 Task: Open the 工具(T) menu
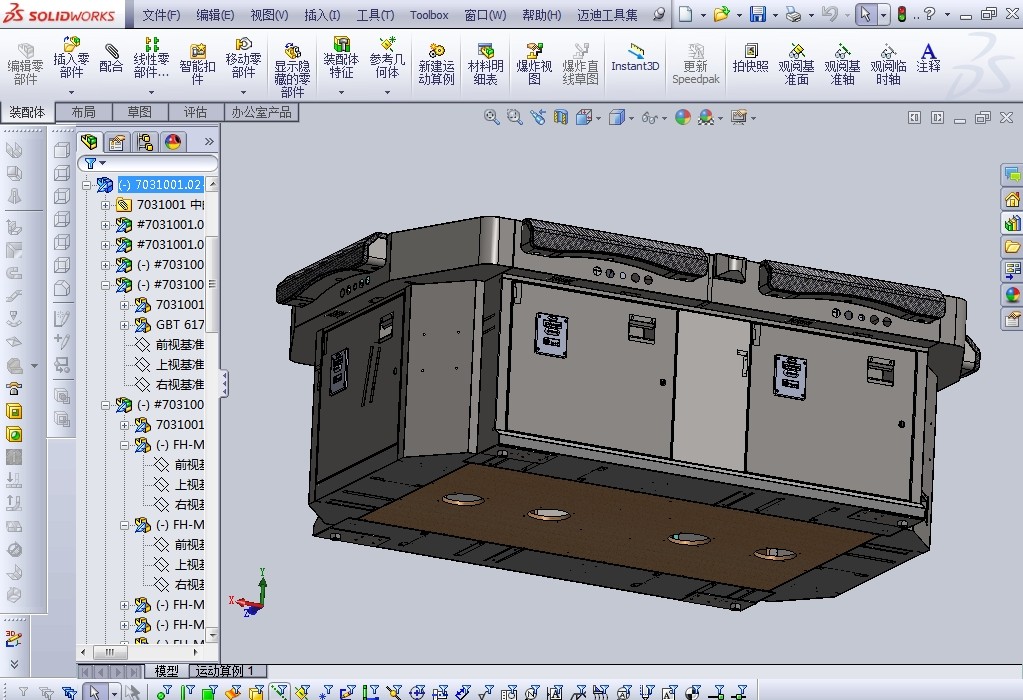pos(375,15)
